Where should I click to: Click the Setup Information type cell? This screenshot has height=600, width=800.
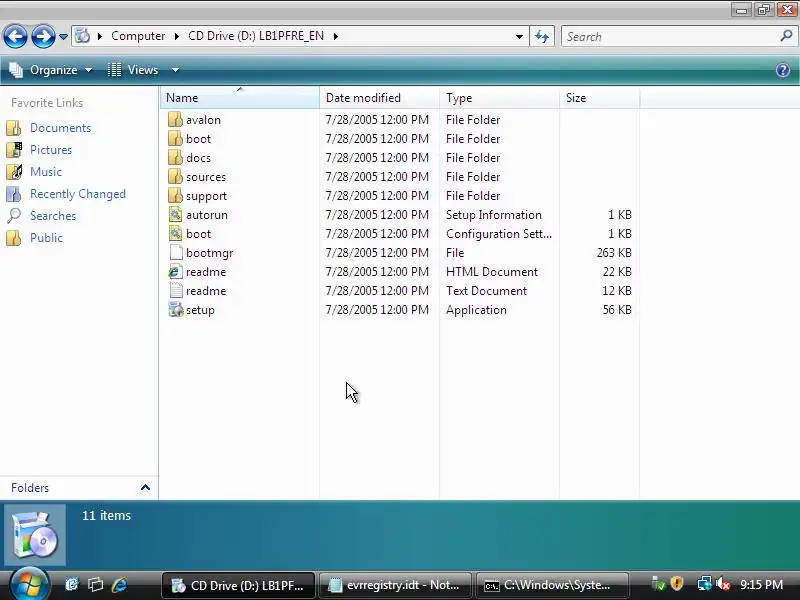[x=493, y=215]
